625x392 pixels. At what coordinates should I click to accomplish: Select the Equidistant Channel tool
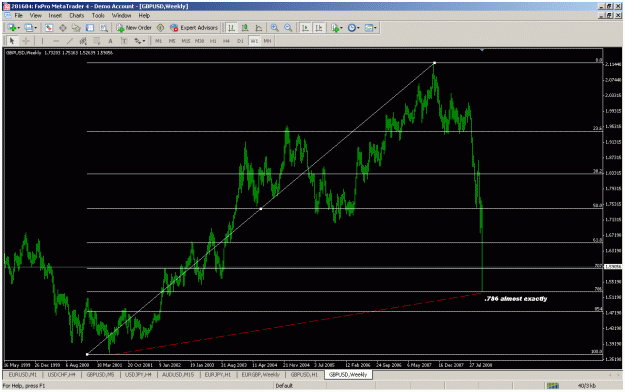[x=83, y=41]
